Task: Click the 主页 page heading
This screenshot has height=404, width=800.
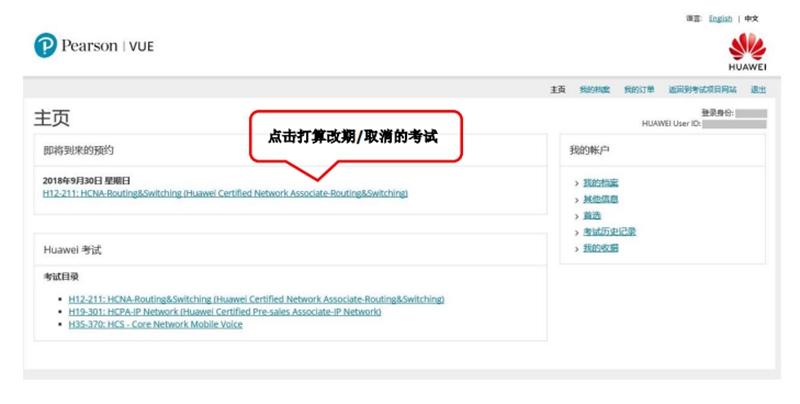Action: tap(52, 118)
